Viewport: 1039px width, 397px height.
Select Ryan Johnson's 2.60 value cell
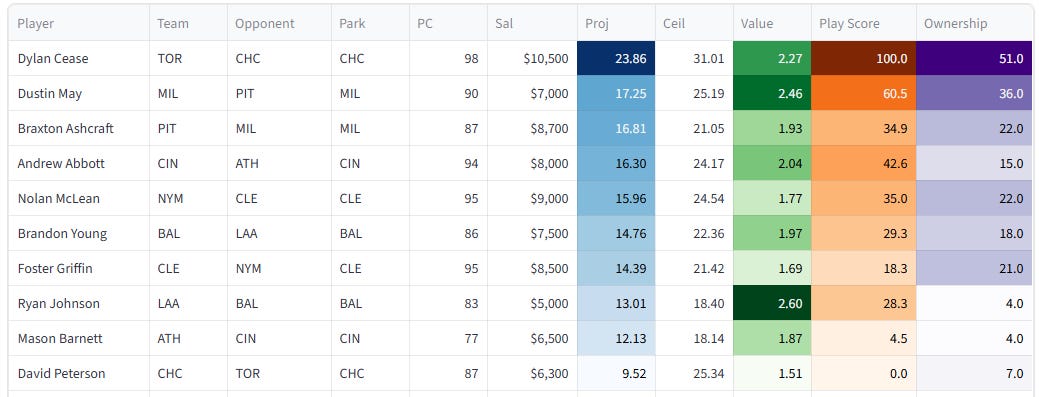pyautogui.click(x=772, y=304)
